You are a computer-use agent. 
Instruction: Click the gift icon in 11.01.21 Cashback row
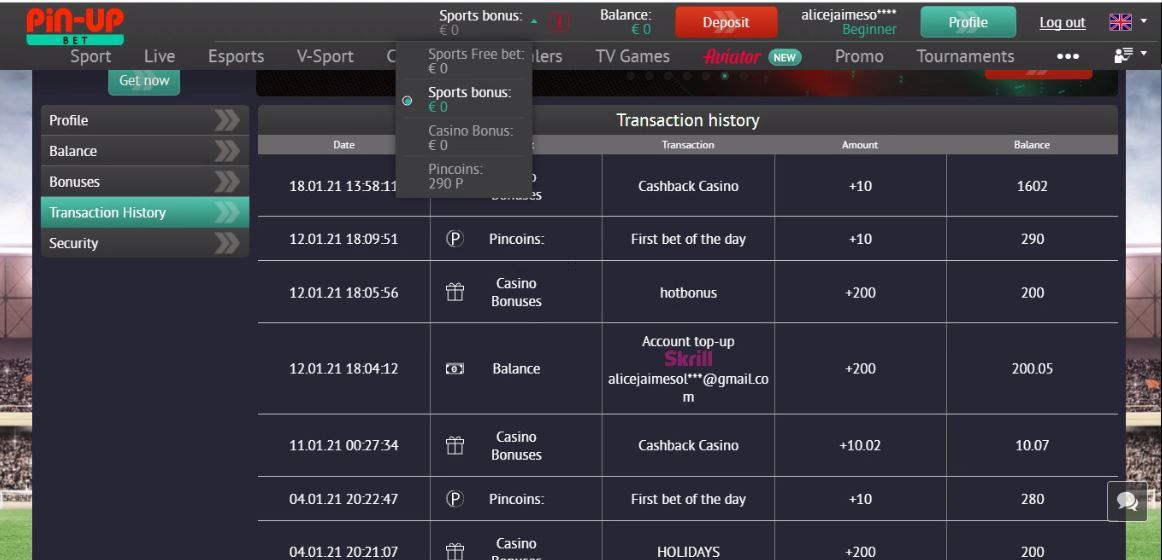(x=455, y=446)
